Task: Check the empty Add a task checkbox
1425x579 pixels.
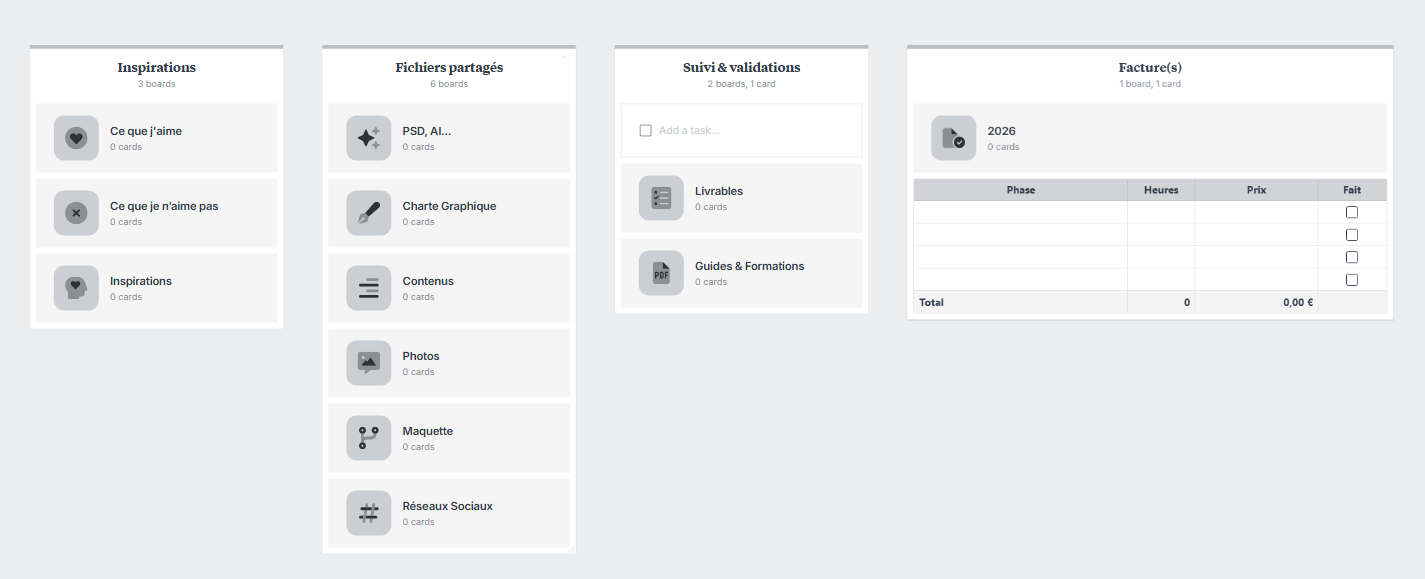Action: 645,130
